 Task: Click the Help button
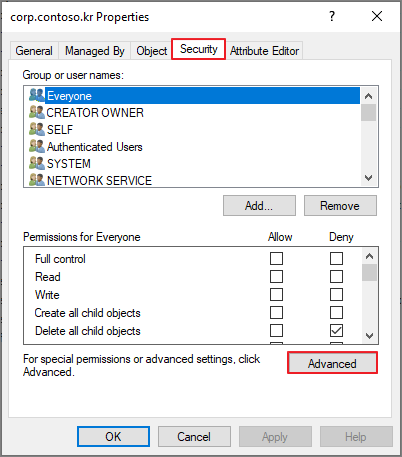tap(356, 437)
